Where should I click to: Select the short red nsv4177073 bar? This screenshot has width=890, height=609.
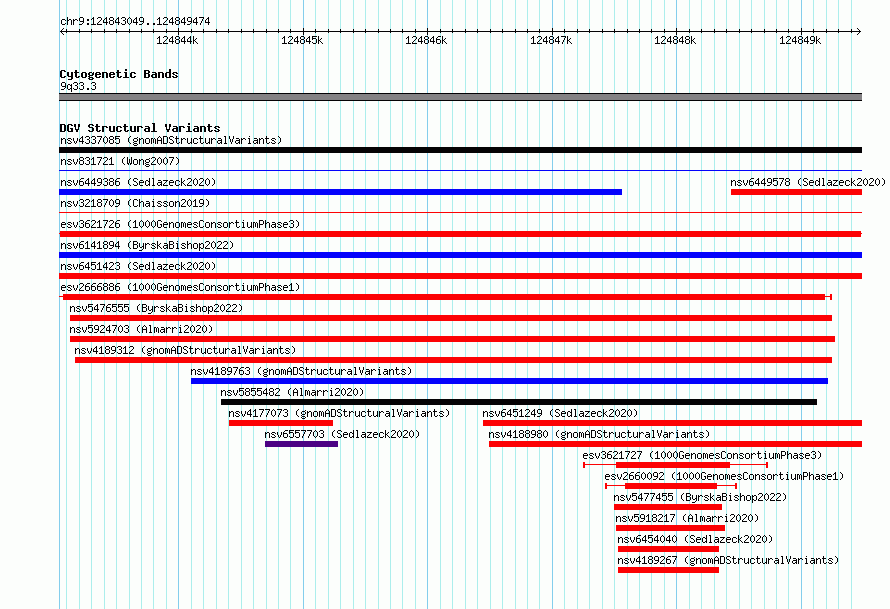(281, 423)
